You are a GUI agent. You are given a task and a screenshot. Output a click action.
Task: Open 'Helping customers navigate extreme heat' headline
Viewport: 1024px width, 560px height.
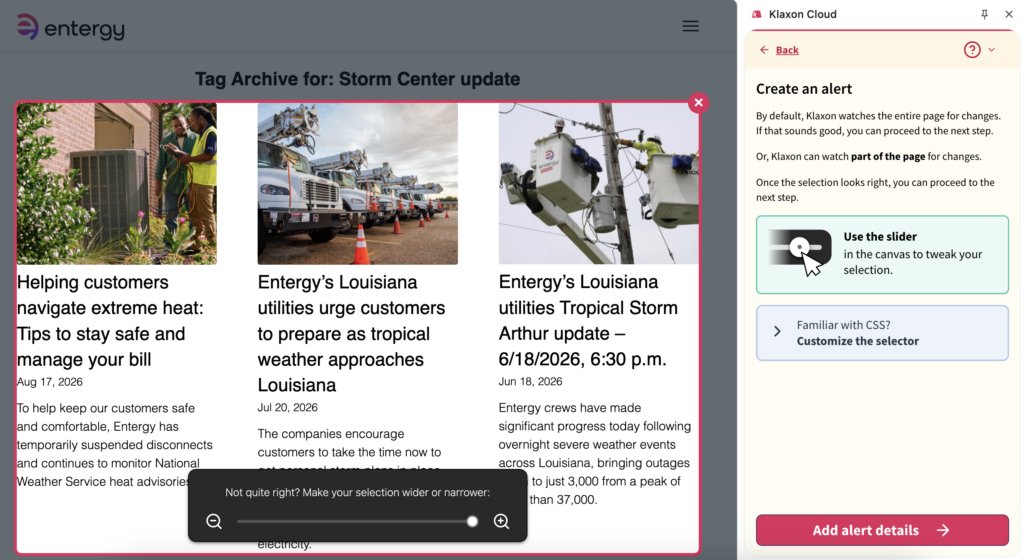pos(110,320)
